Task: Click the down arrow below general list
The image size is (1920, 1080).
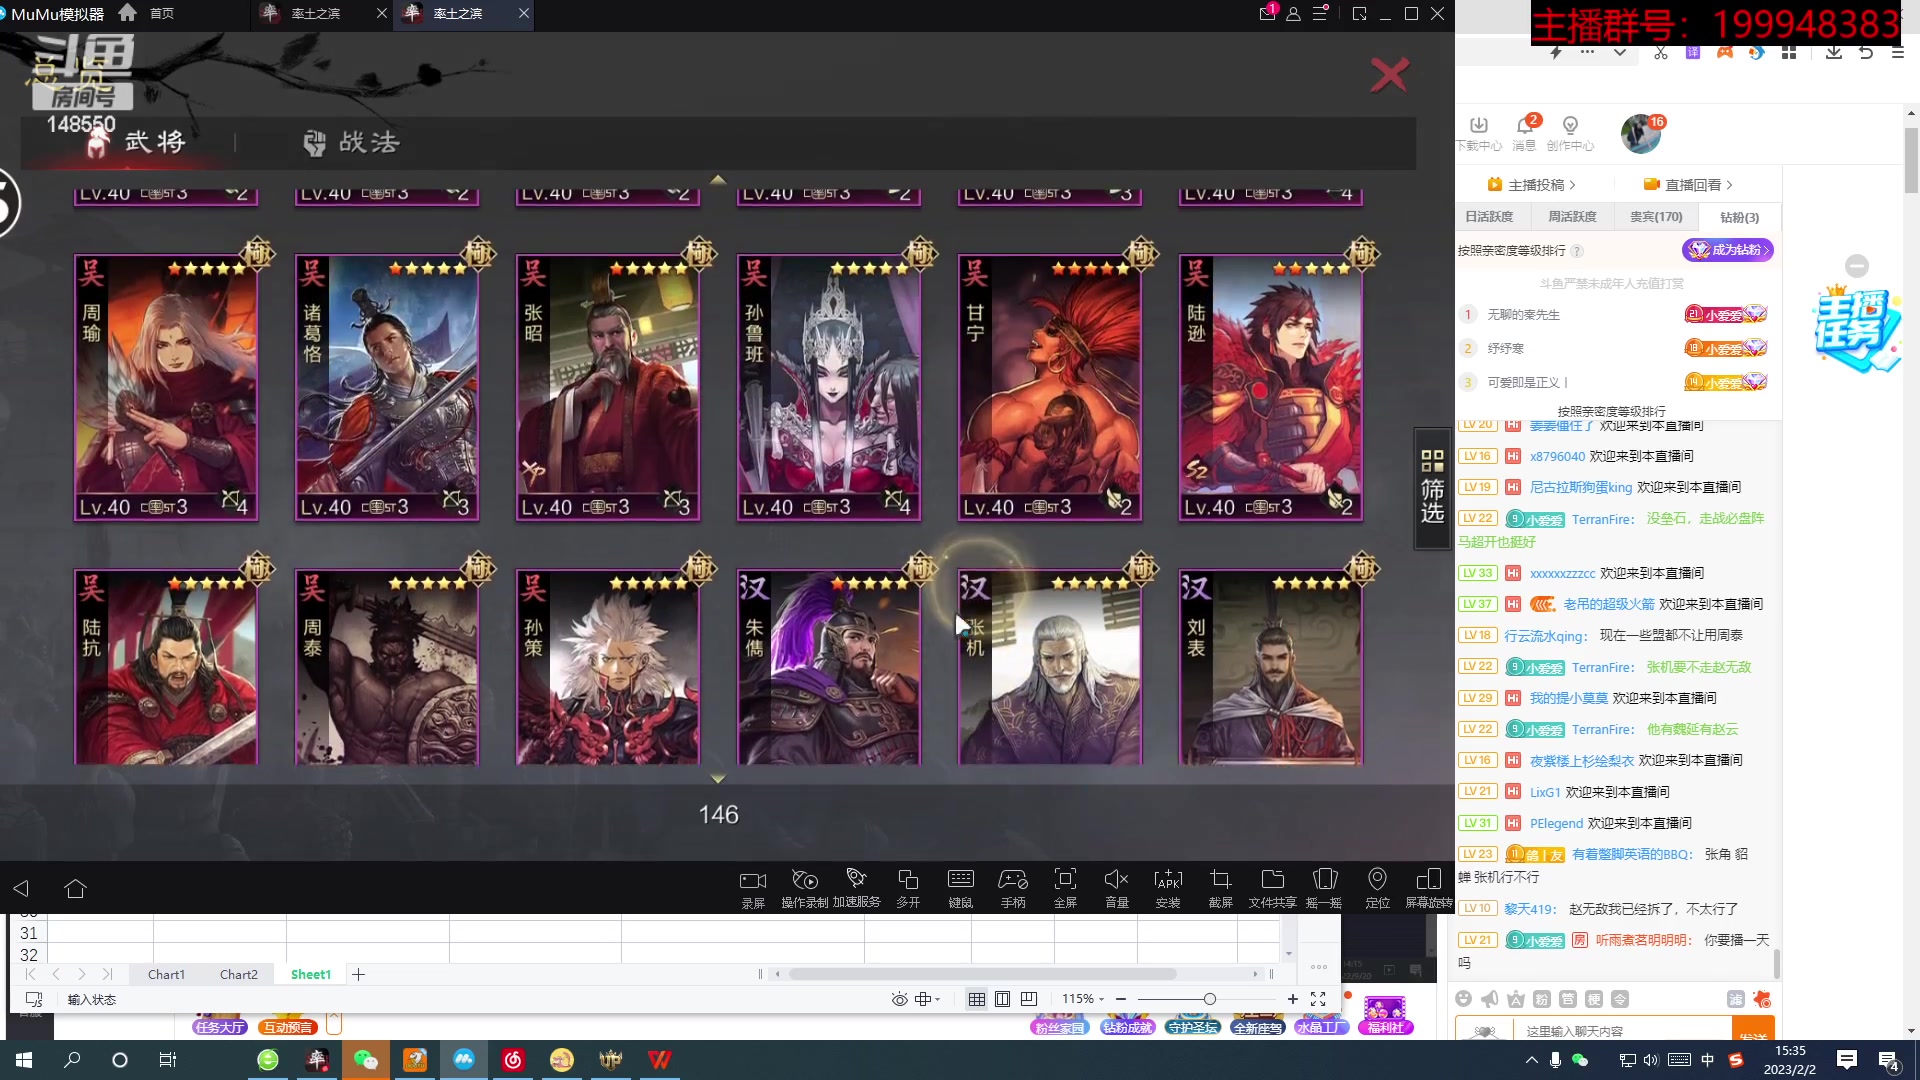Action: point(717,778)
